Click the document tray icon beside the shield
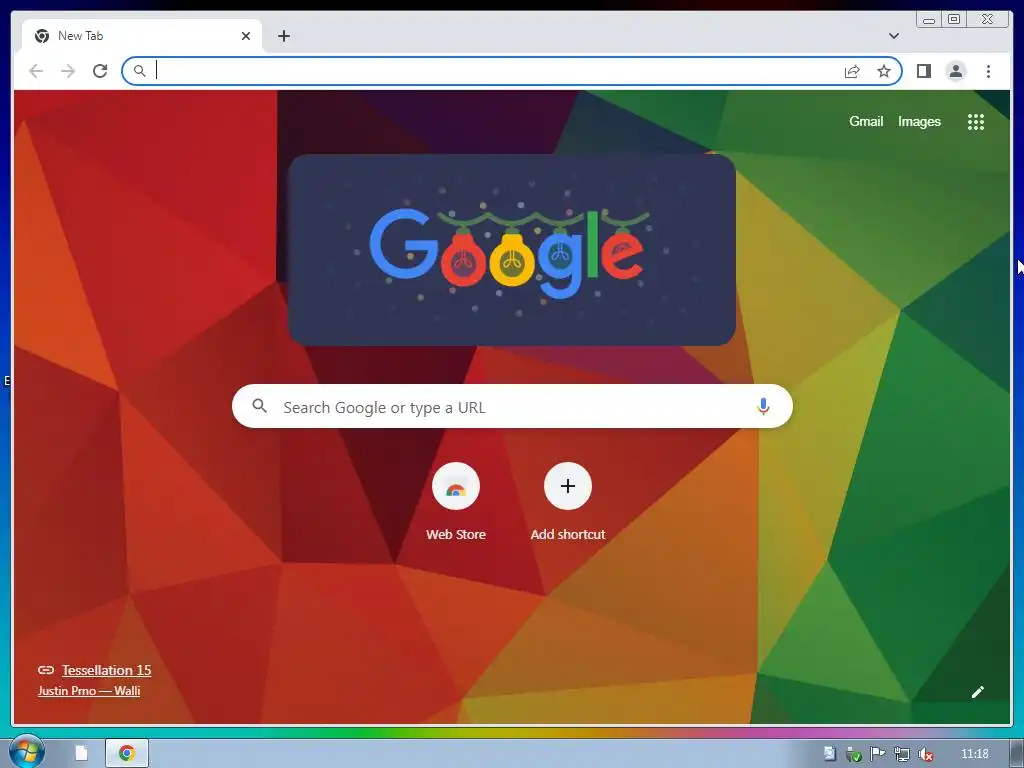1024x768 pixels. [829, 754]
